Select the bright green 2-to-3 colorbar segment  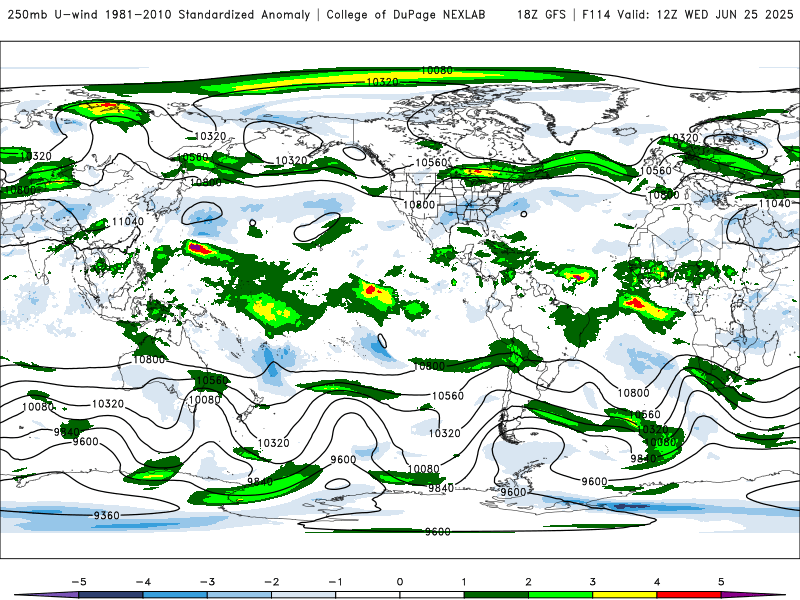click(x=560, y=595)
